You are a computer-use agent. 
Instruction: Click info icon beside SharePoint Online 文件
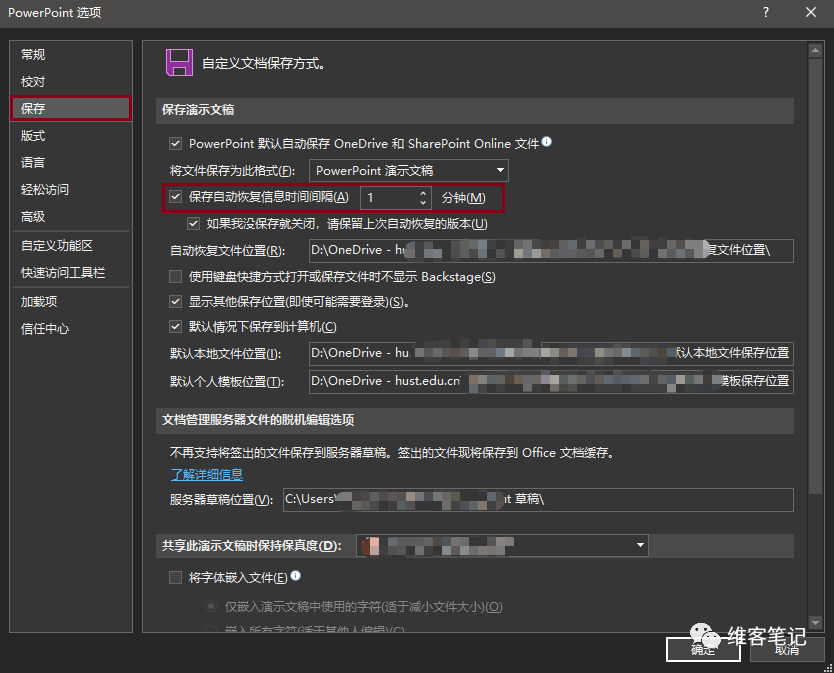pos(547,142)
